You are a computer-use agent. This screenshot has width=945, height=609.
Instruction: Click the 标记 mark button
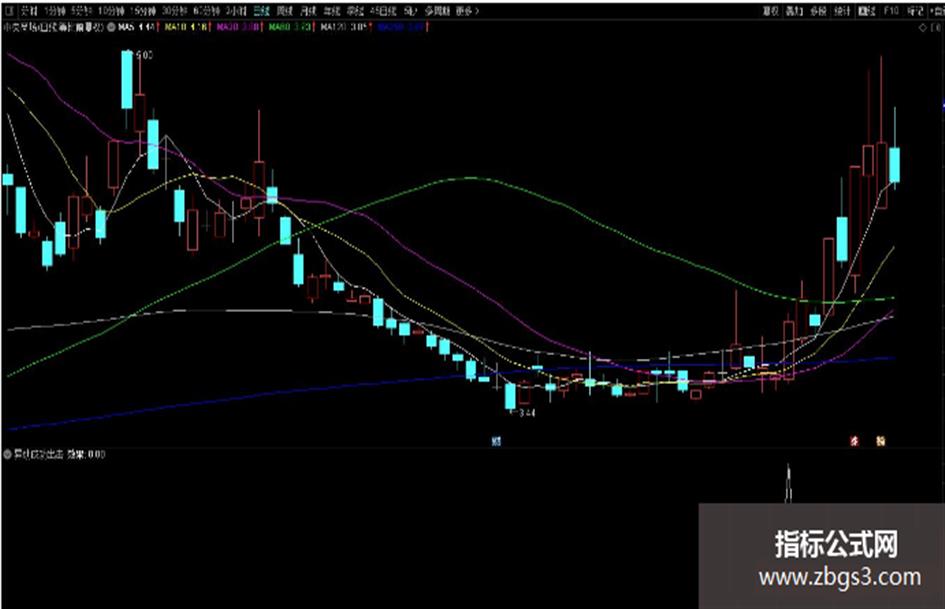(x=915, y=11)
